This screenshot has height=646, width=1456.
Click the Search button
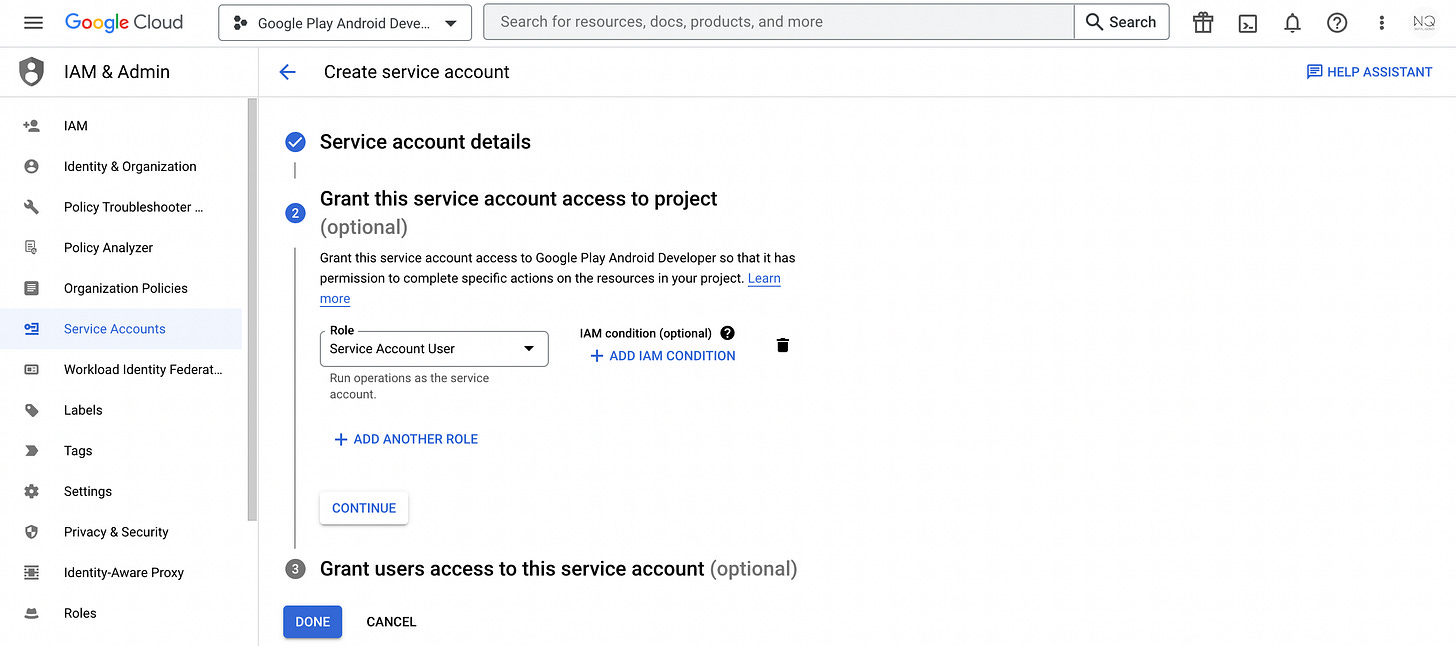pos(1121,22)
